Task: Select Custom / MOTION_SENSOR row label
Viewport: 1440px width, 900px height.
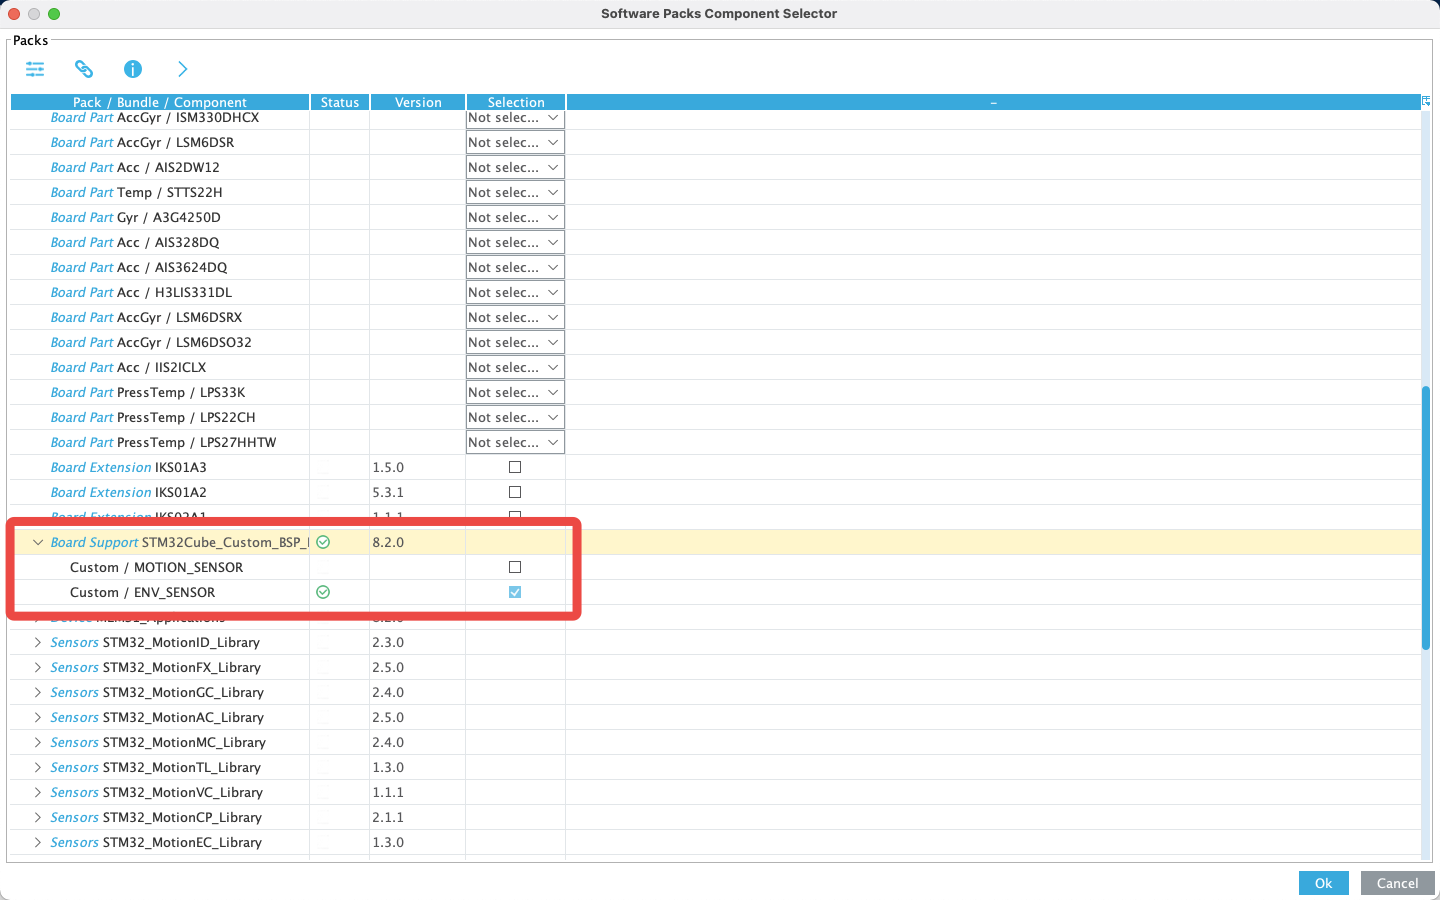Action: click(x=156, y=567)
